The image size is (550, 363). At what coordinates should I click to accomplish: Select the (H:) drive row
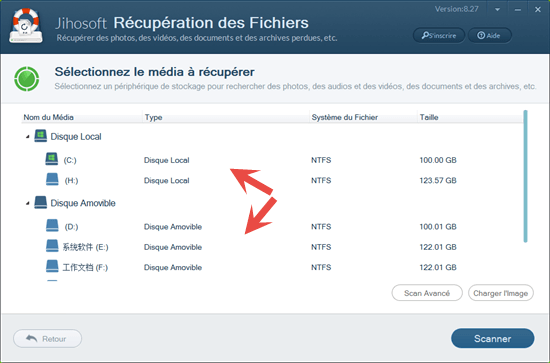272,180
